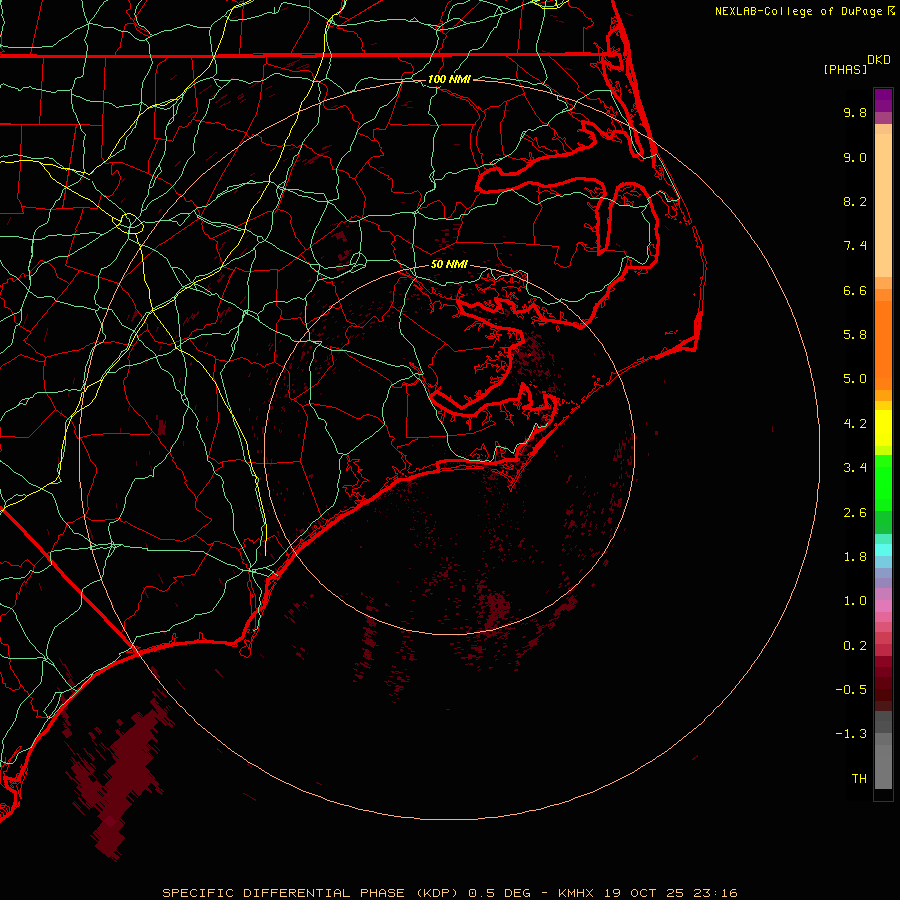Select the "-0.5" scale value
The height and width of the screenshot is (900, 900).
851,690
